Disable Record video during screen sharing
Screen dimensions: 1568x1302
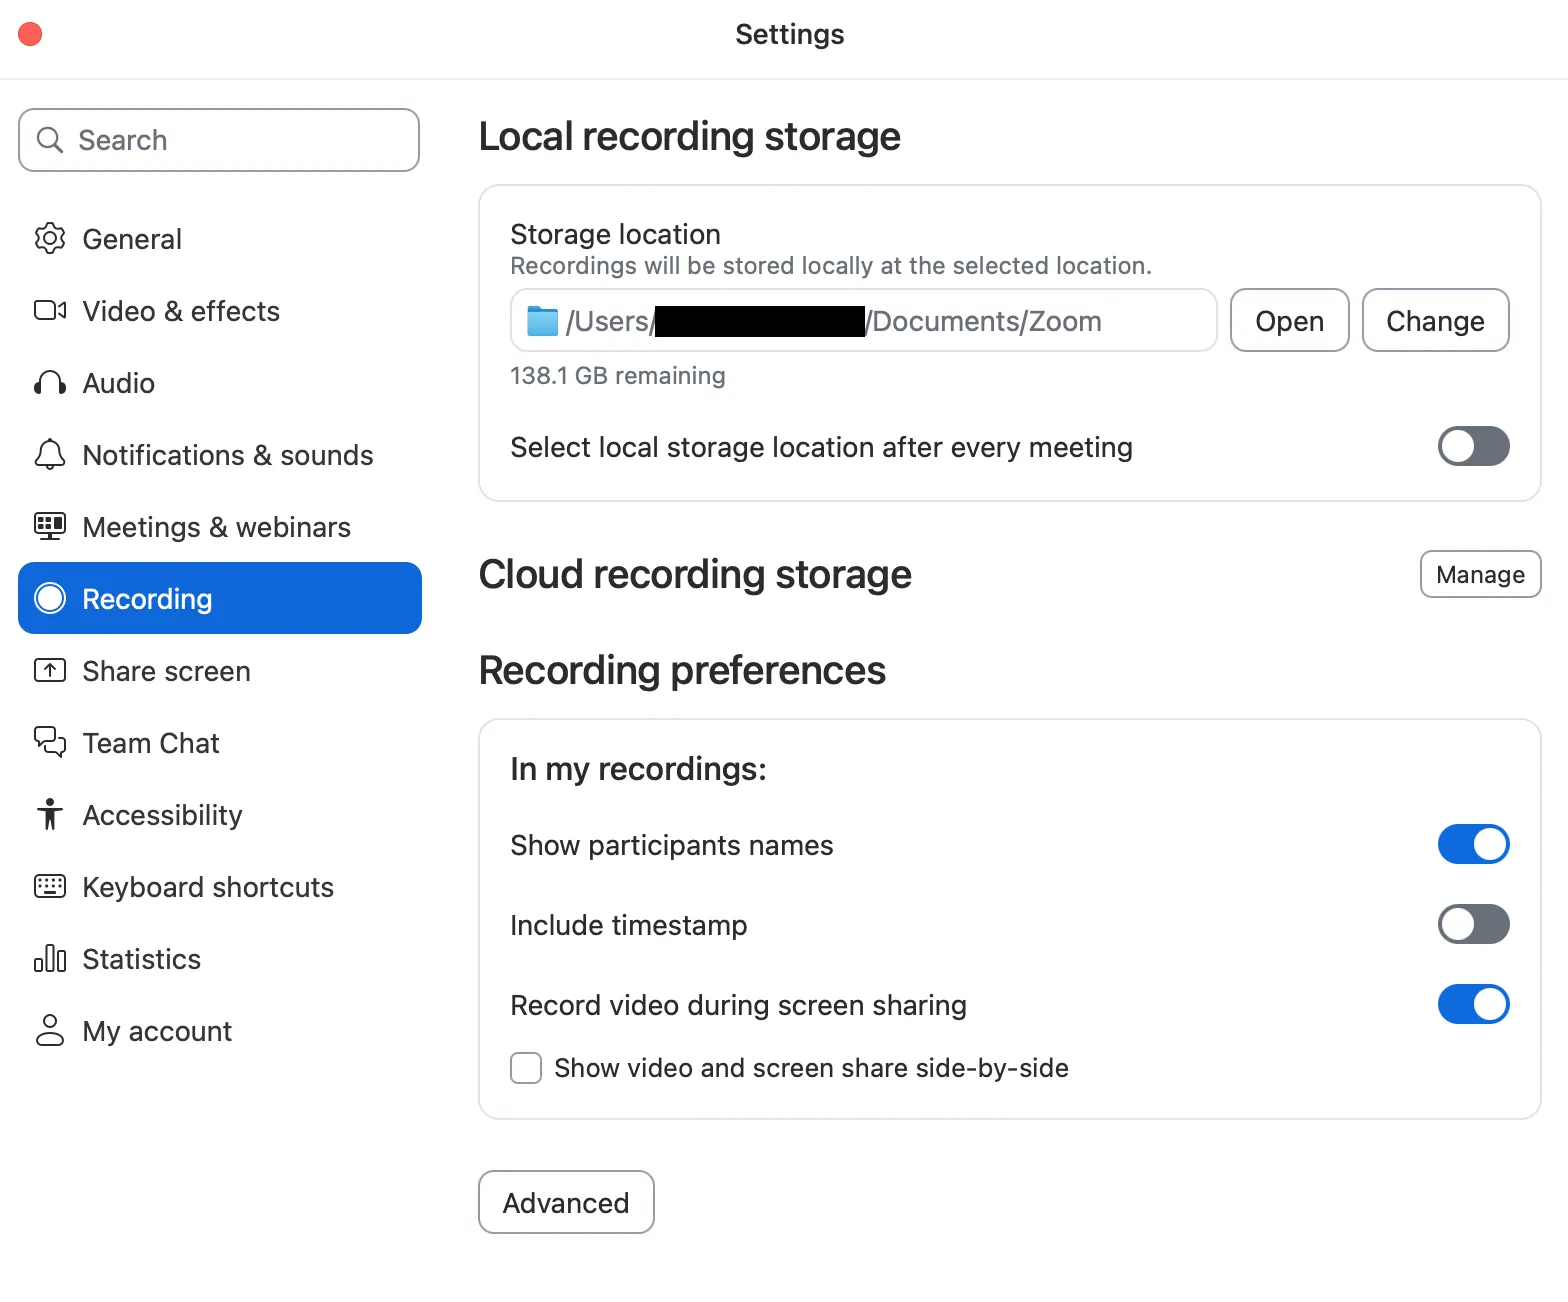tap(1473, 1005)
